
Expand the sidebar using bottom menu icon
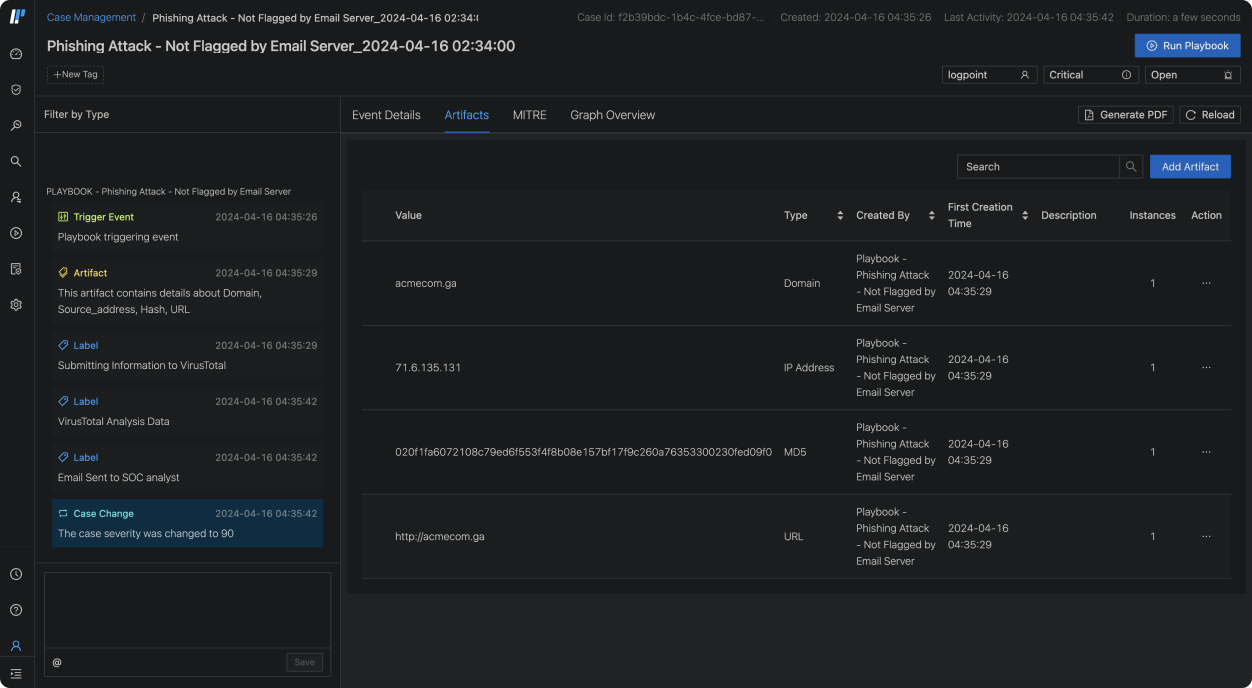click(16, 674)
